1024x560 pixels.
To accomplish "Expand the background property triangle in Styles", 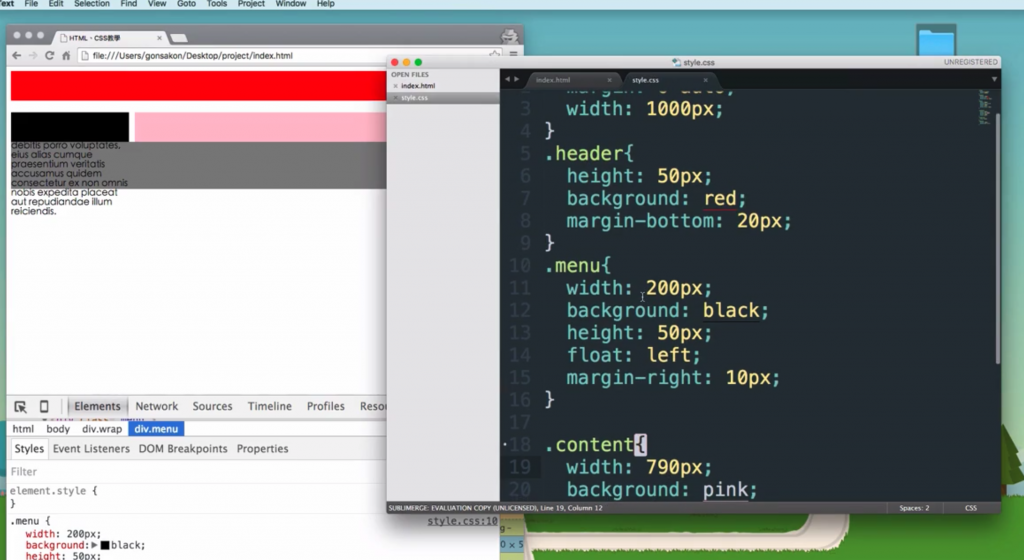I will click(x=94, y=544).
